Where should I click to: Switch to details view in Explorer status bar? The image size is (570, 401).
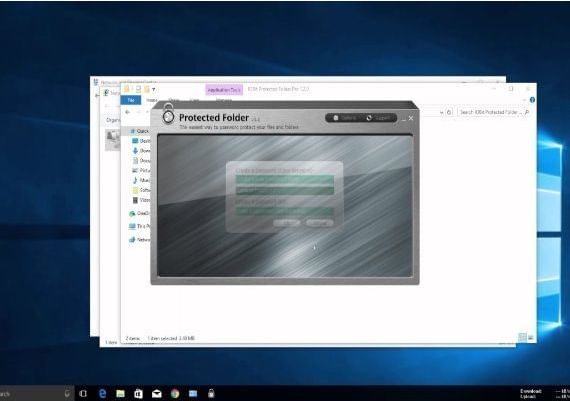pos(522,338)
